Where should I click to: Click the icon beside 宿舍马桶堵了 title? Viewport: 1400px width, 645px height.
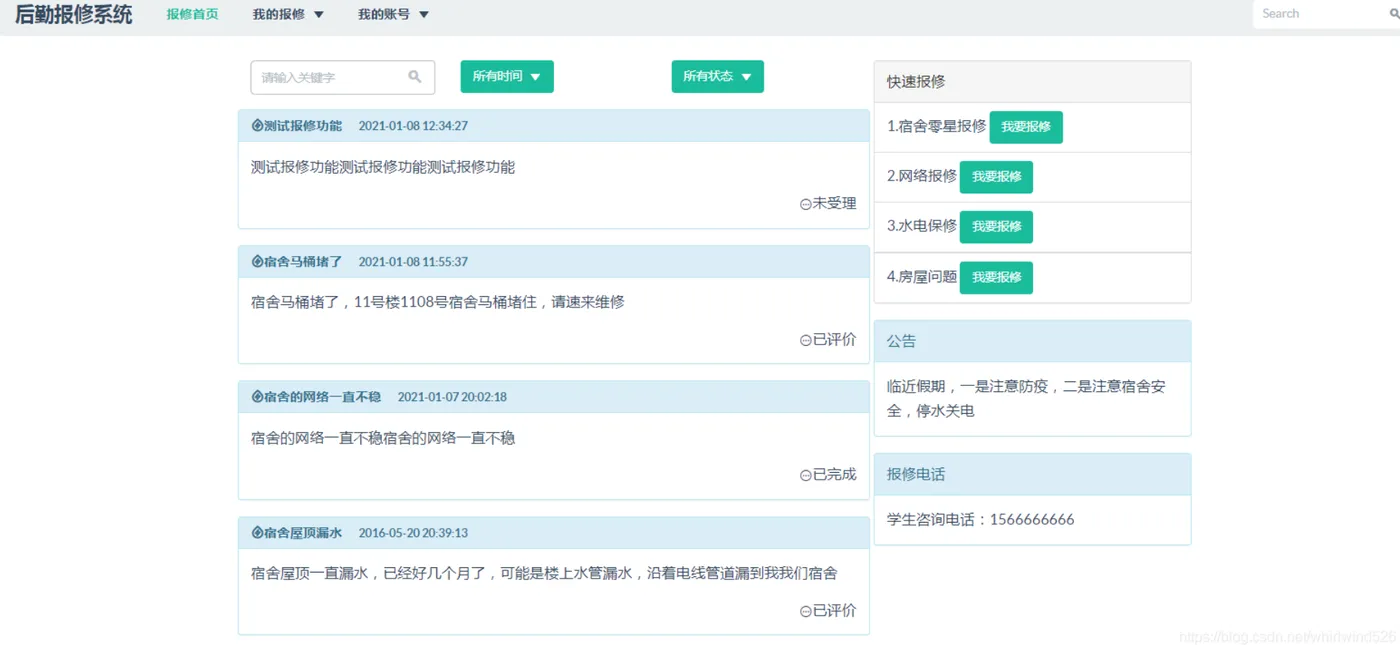tap(257, 262)
